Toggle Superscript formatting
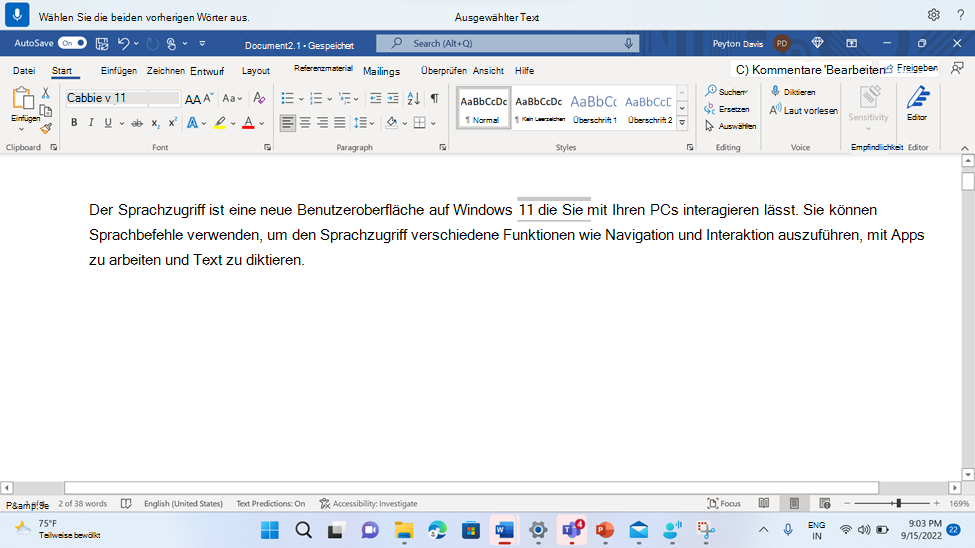975x548 pixels. 173,123
